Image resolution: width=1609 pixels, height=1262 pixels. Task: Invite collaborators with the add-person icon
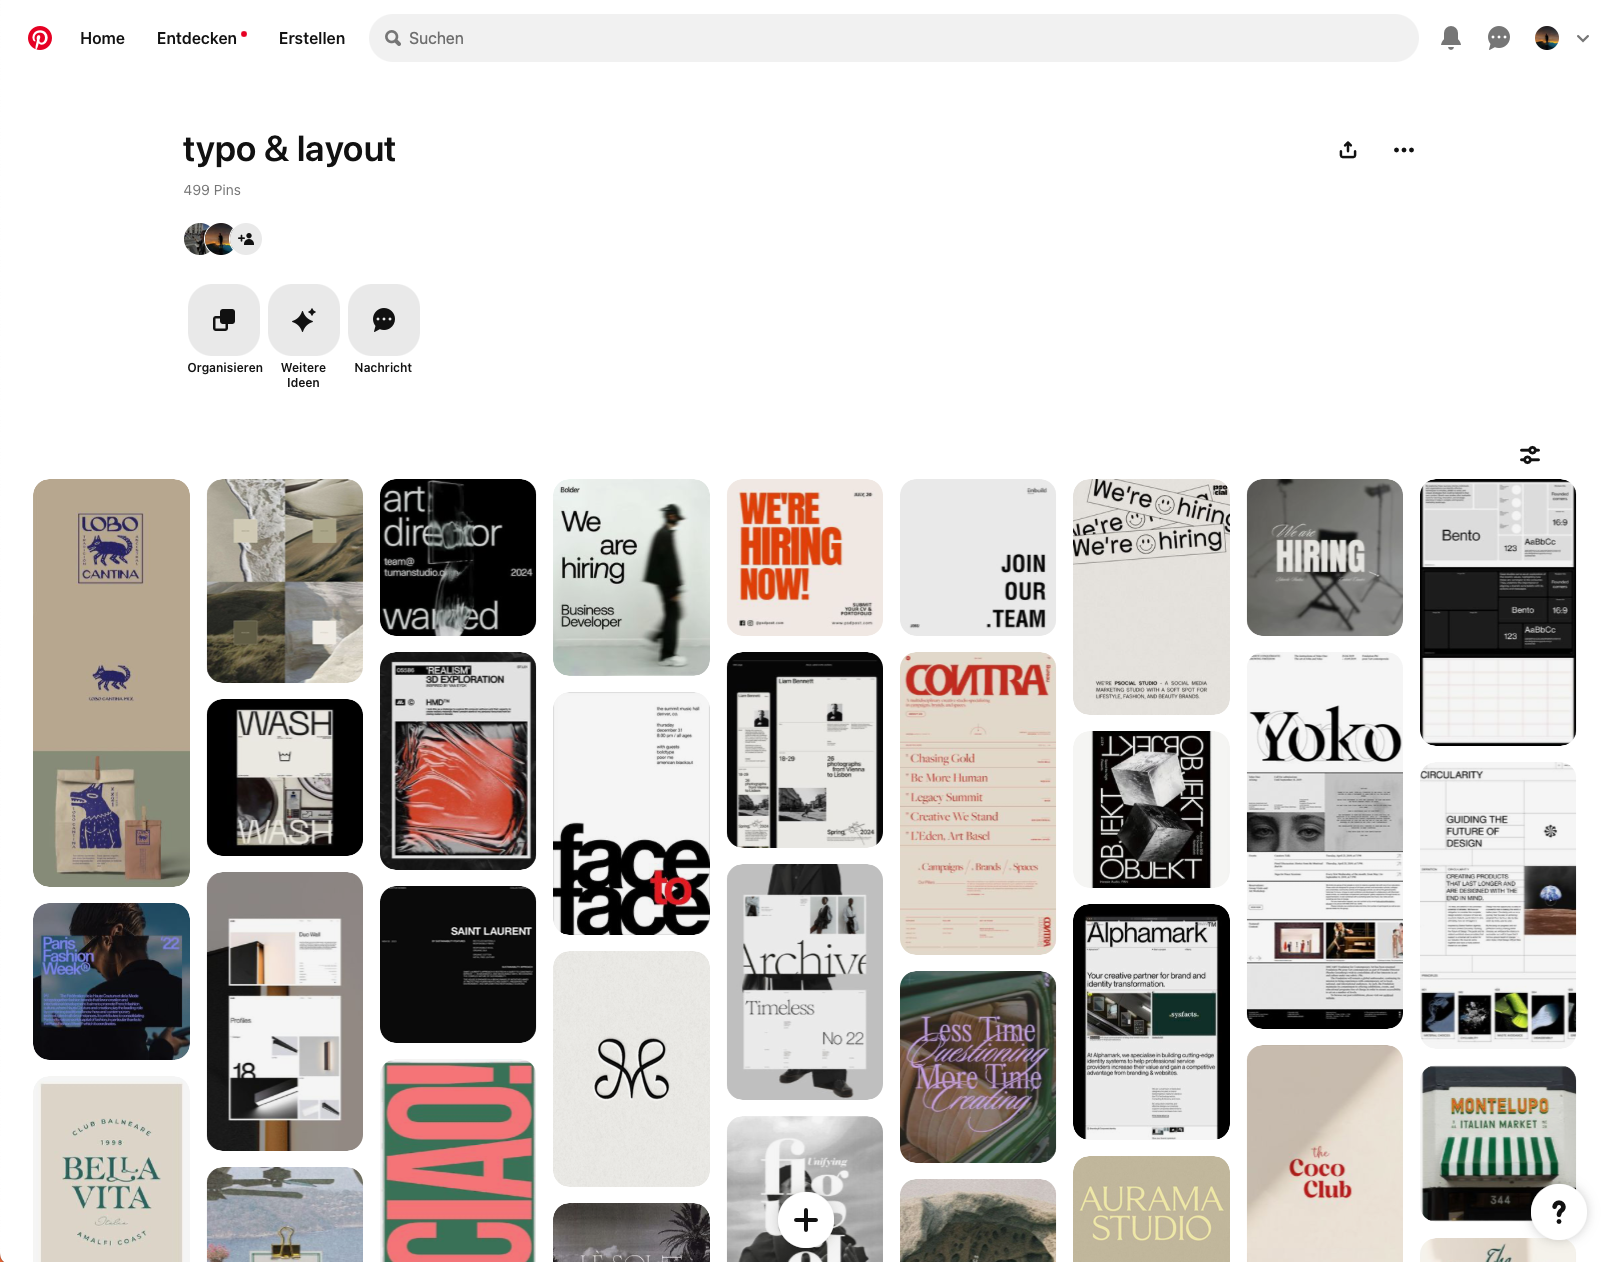[247, 239]
